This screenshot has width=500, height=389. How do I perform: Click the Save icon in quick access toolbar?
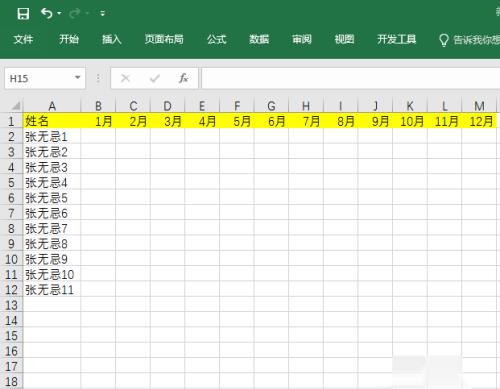(x=23, y=14)
